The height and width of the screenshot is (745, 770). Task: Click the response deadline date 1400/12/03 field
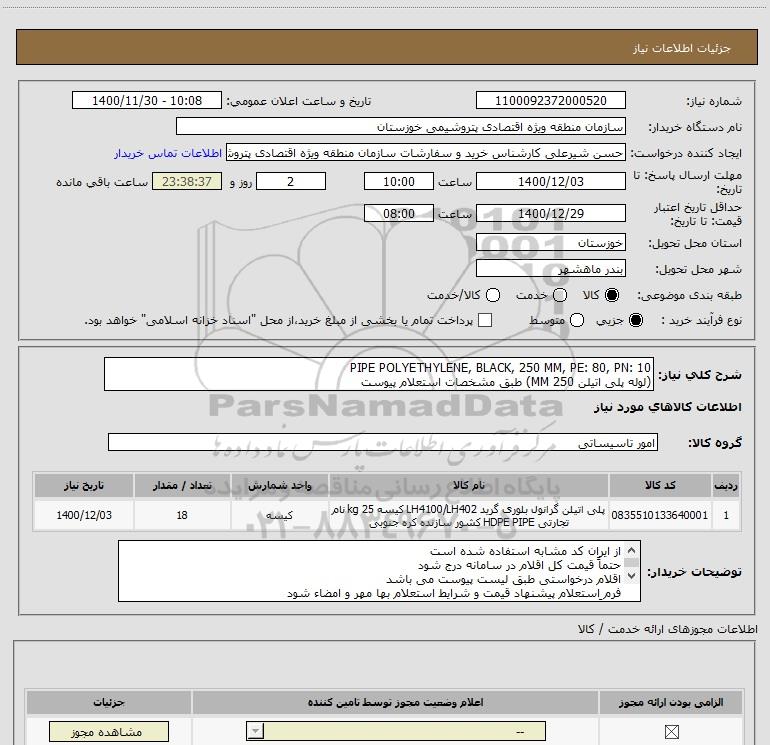point(550,181)
